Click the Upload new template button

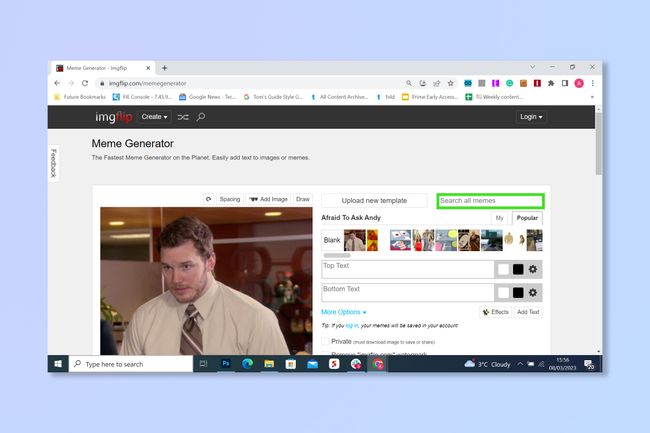(x=374, y=201)
